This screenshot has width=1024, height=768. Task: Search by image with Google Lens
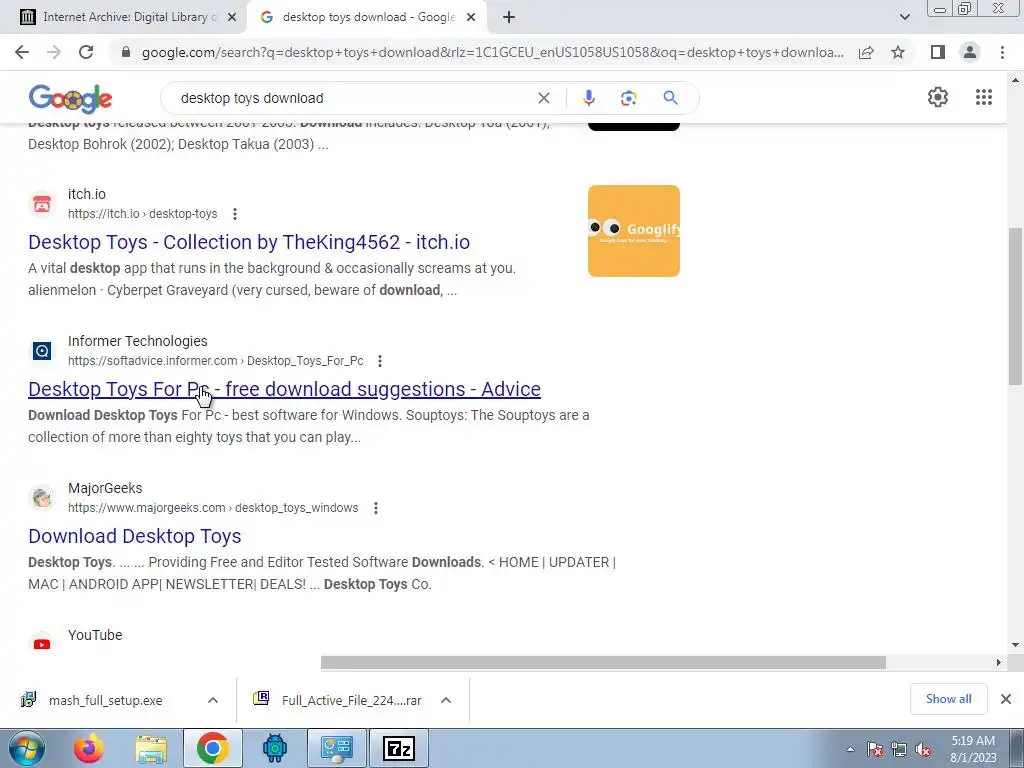point(628,98)
